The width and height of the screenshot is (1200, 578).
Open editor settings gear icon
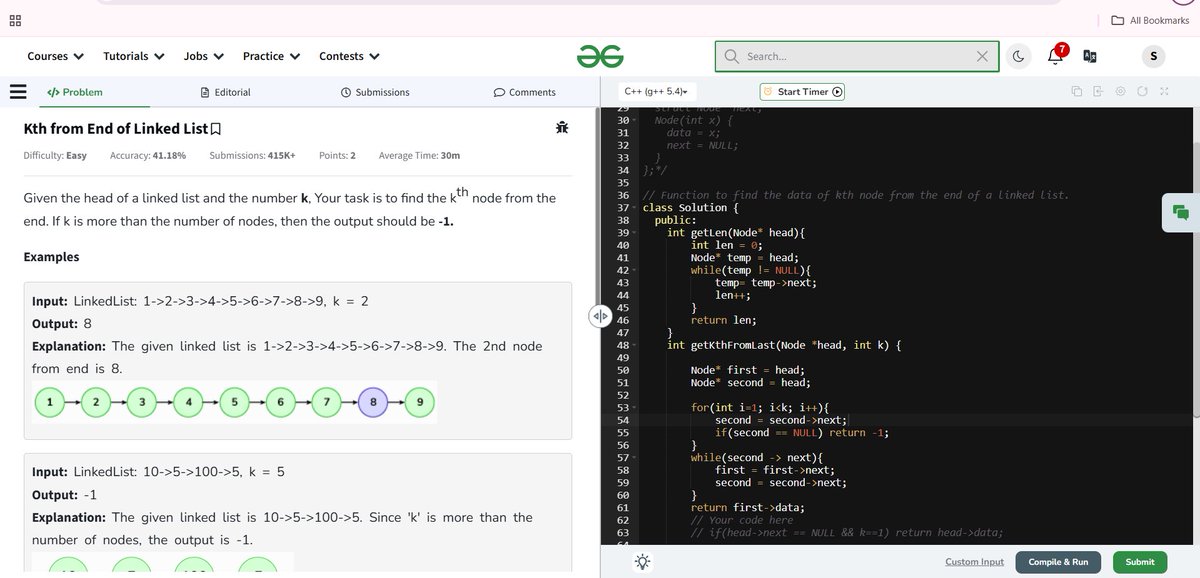click(1120, 92)
